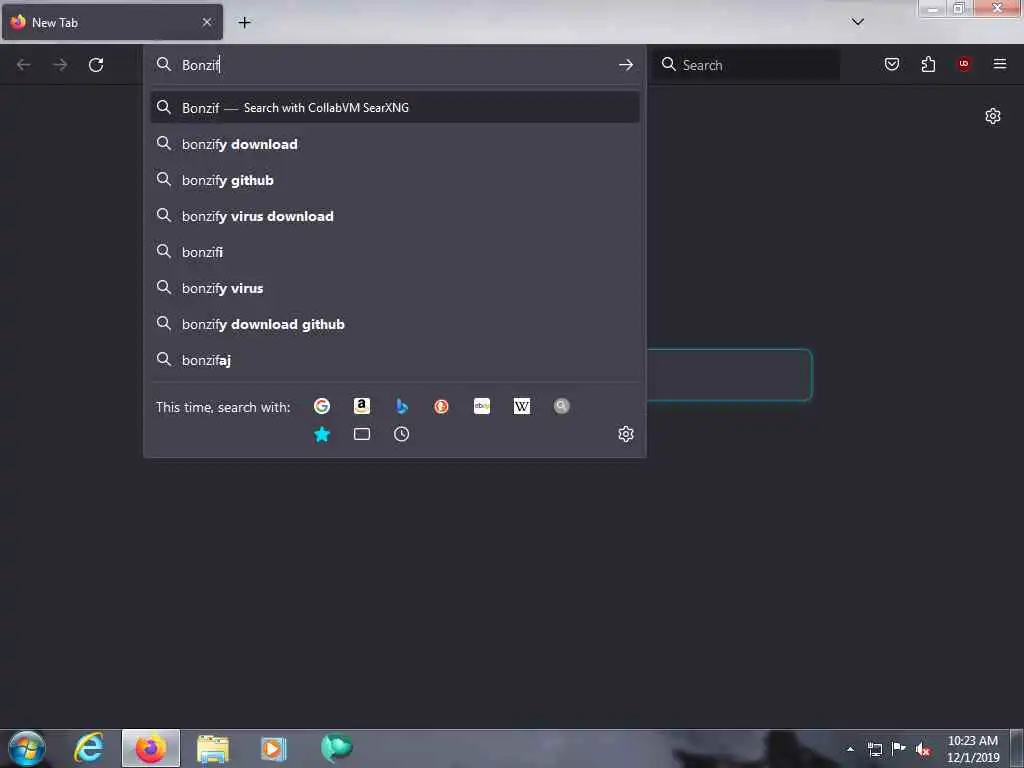Search this time with Bing
This screenshot has height=768, width=1024.
[x=402, y=406]
